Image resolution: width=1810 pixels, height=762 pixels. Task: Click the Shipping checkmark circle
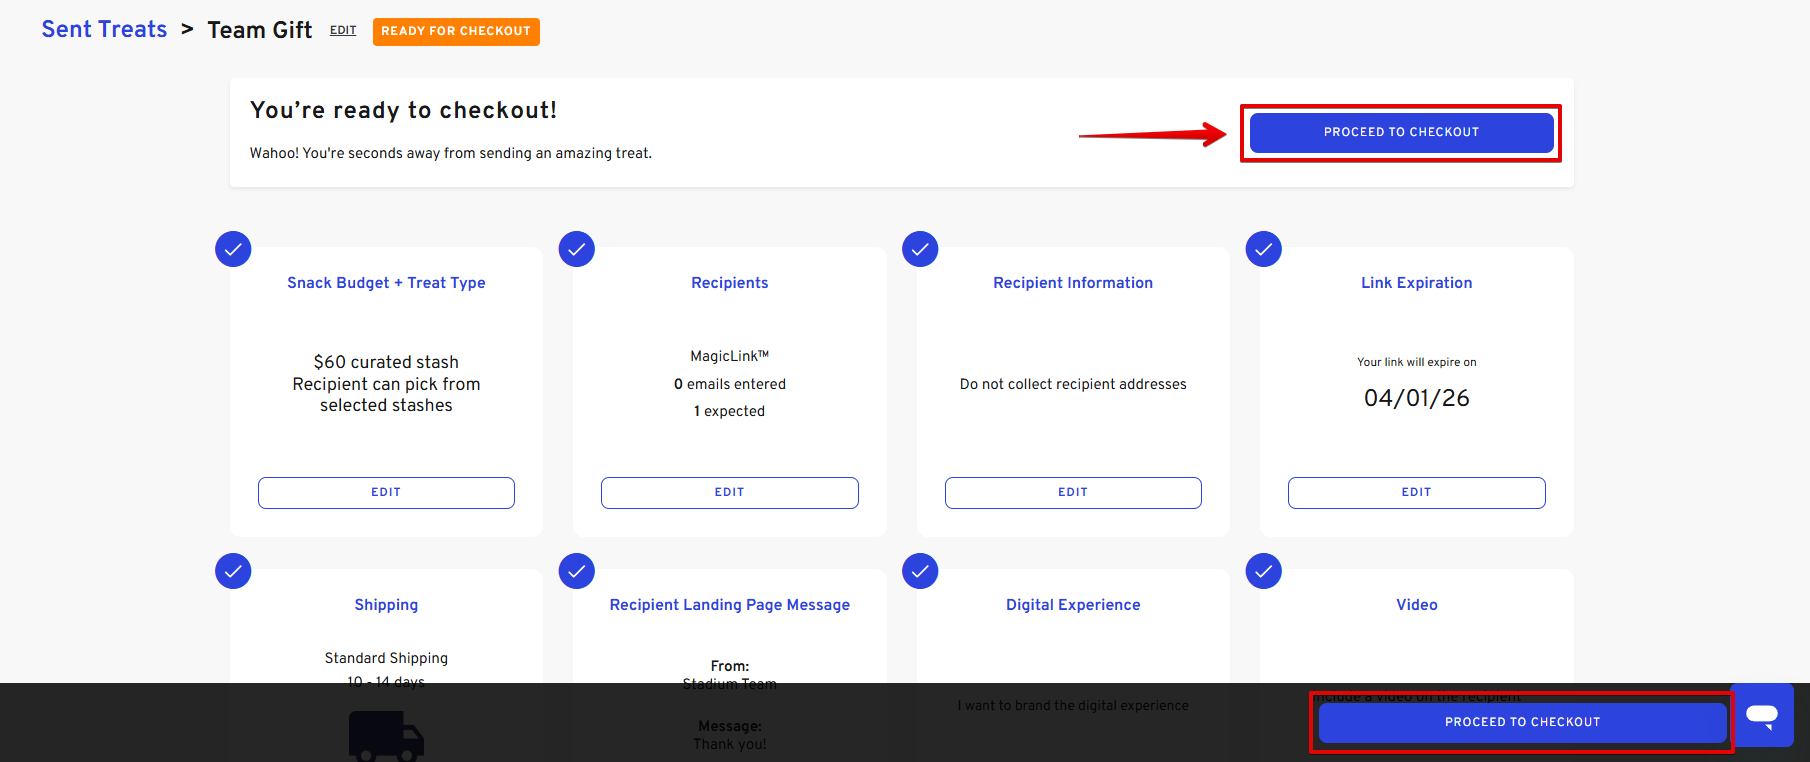point(233,571)
